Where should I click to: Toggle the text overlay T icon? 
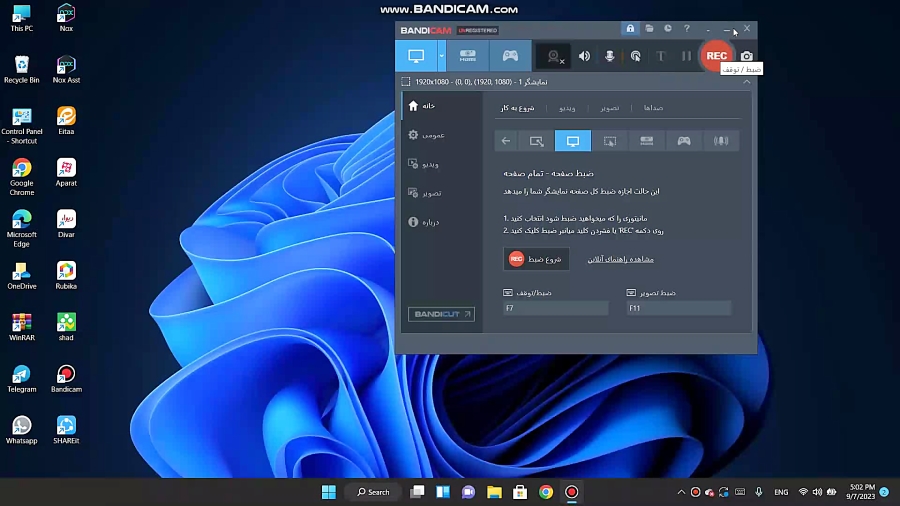[661, 56]
